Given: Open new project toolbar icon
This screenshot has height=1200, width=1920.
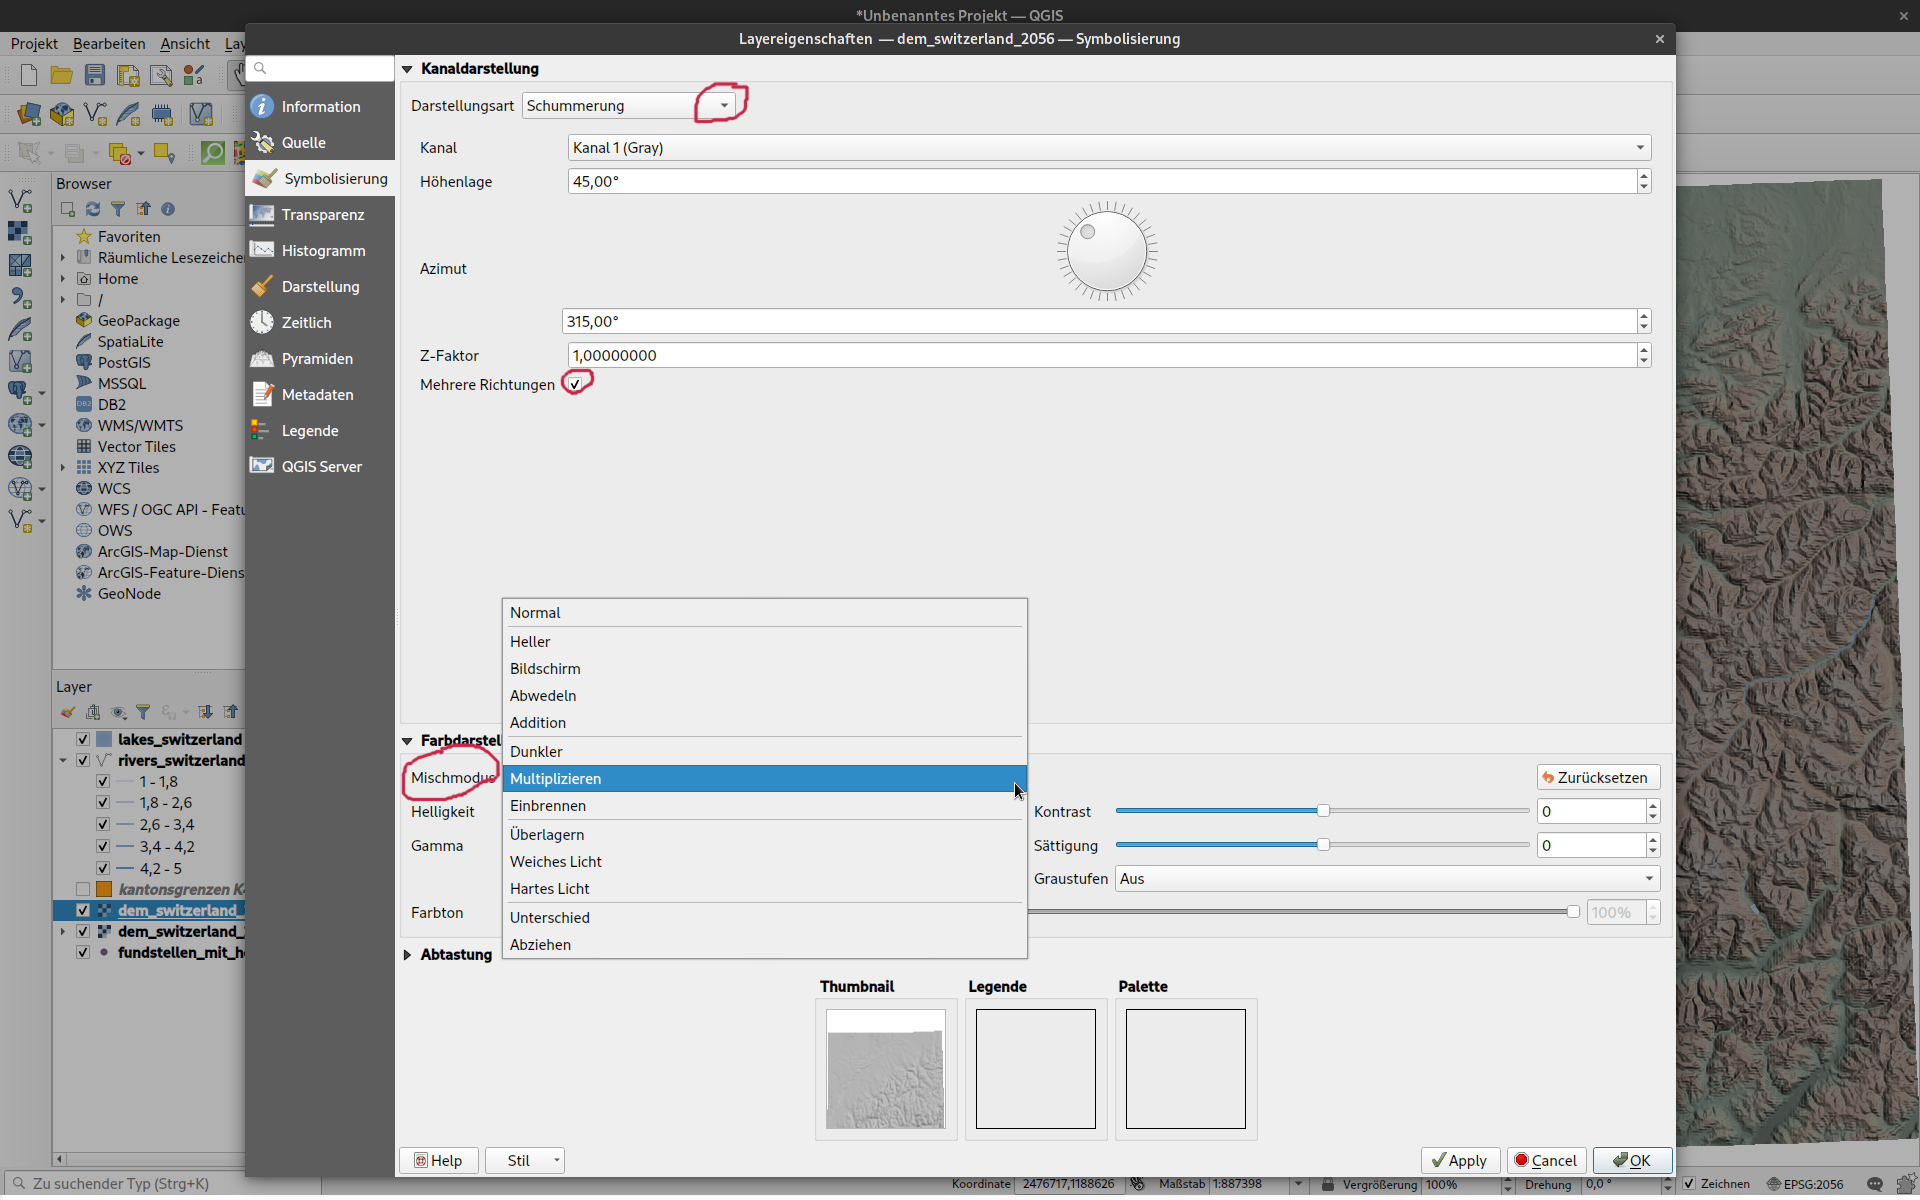Looking at the screenshot, I should pyautogui.click(x=29, y=76).
